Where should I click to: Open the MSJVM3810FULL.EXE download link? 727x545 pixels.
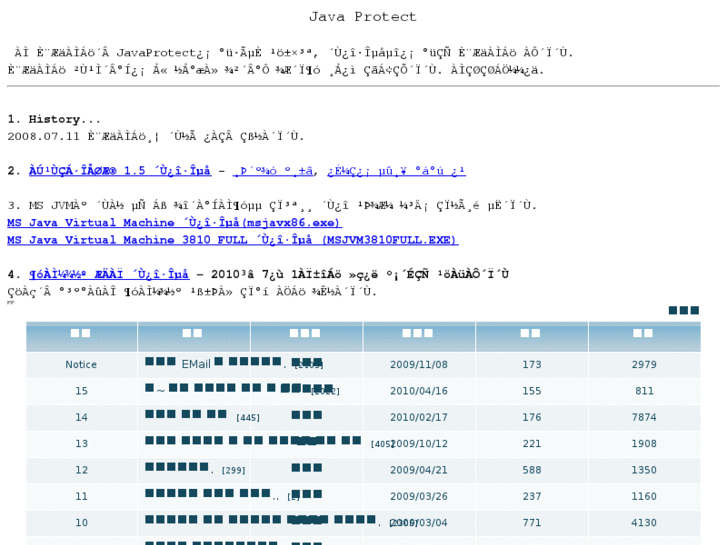(233, 240)
